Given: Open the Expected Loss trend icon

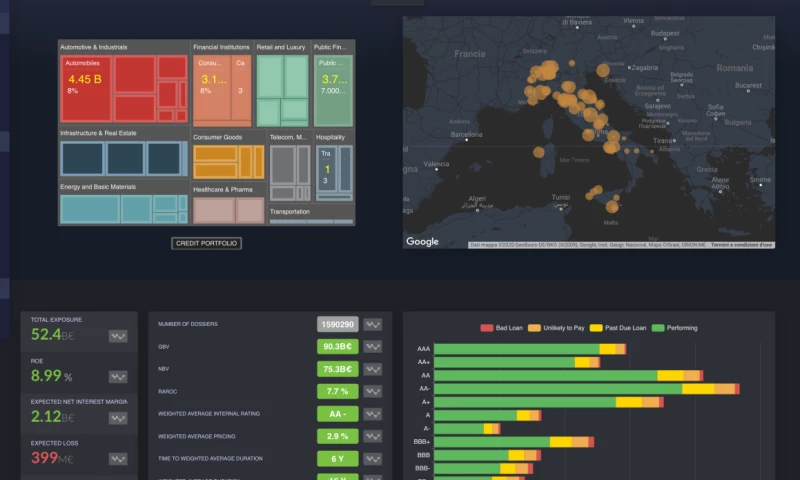Looking at the screenshot, I should pyautogui.click(x=118, y=458).
